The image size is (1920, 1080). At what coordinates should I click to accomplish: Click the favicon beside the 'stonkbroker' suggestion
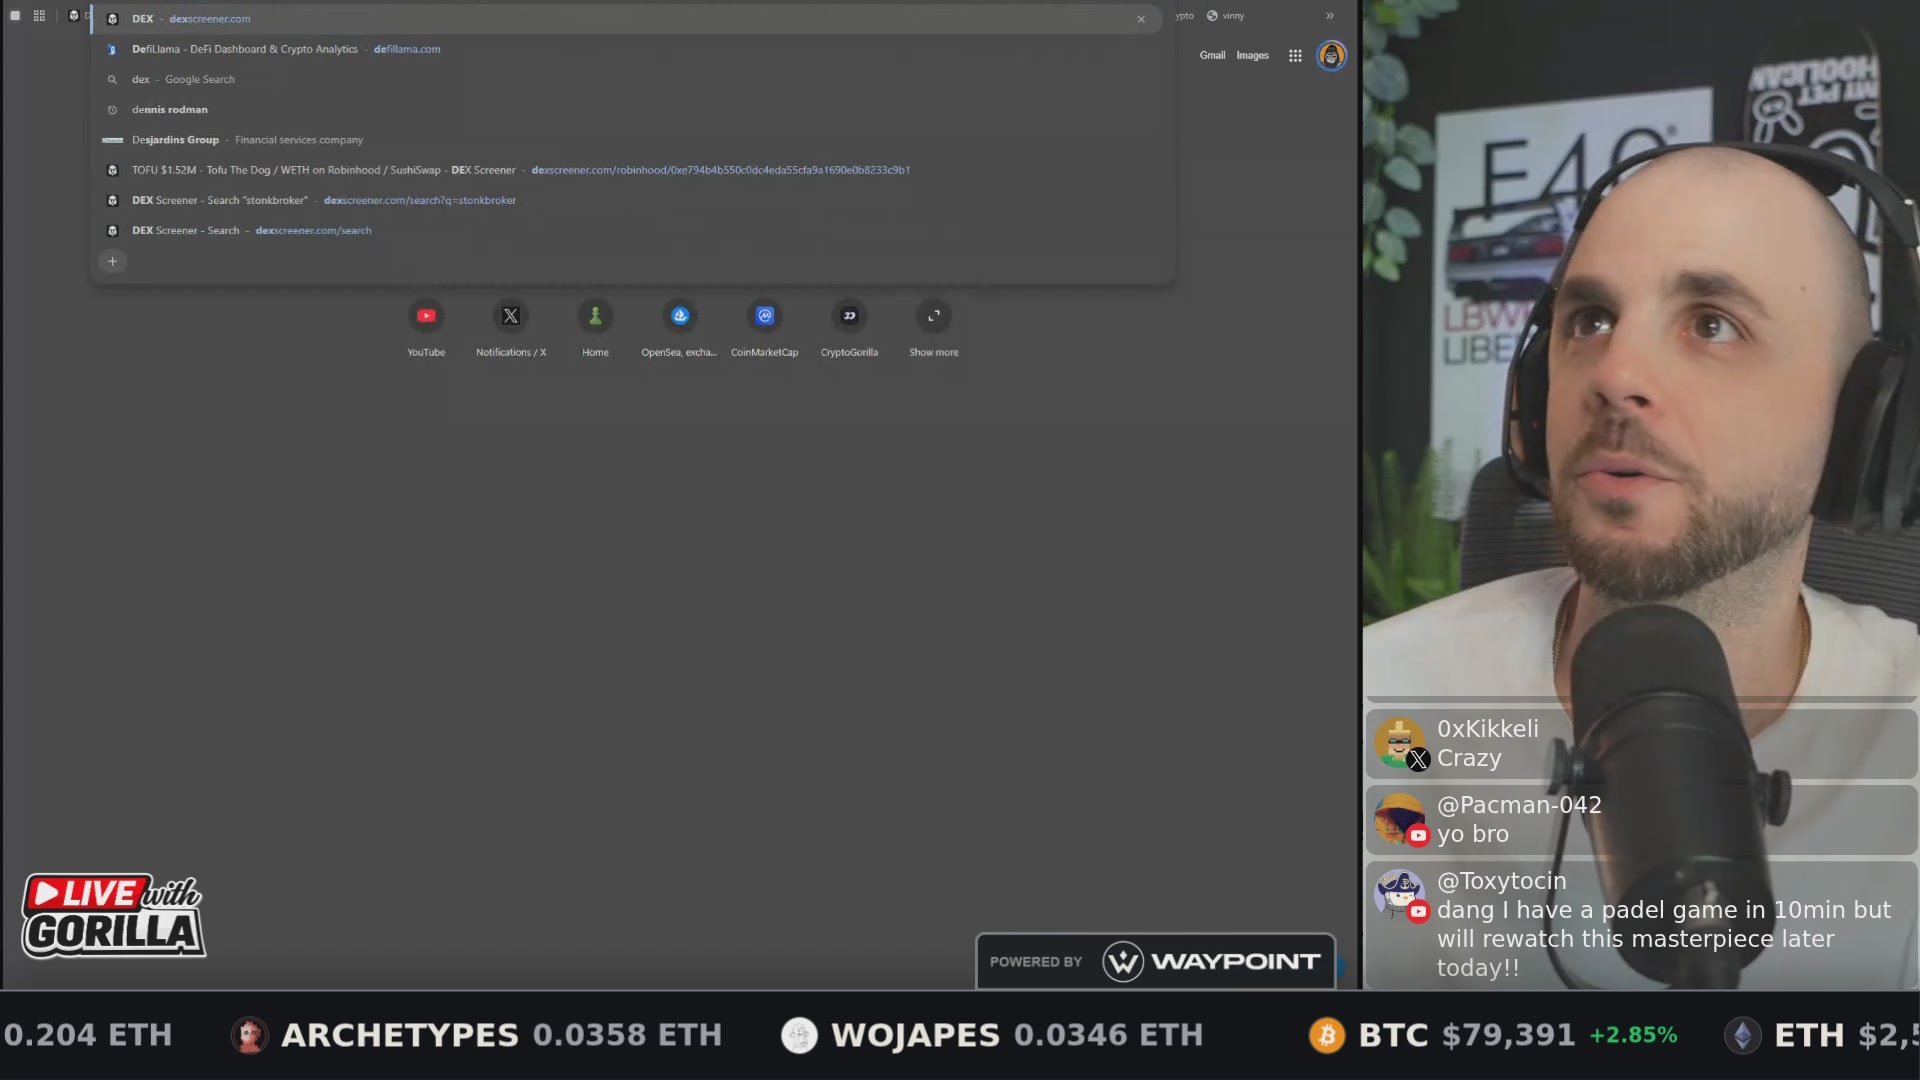[112, 200]
